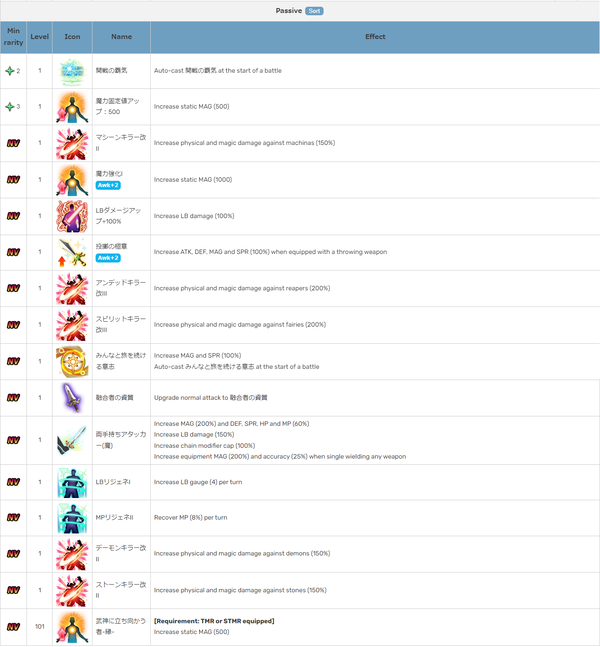This screenshot has height=647, width=600.
Task: Click the 3-star rarity icon in second row
Action: (x=9, y=107)
